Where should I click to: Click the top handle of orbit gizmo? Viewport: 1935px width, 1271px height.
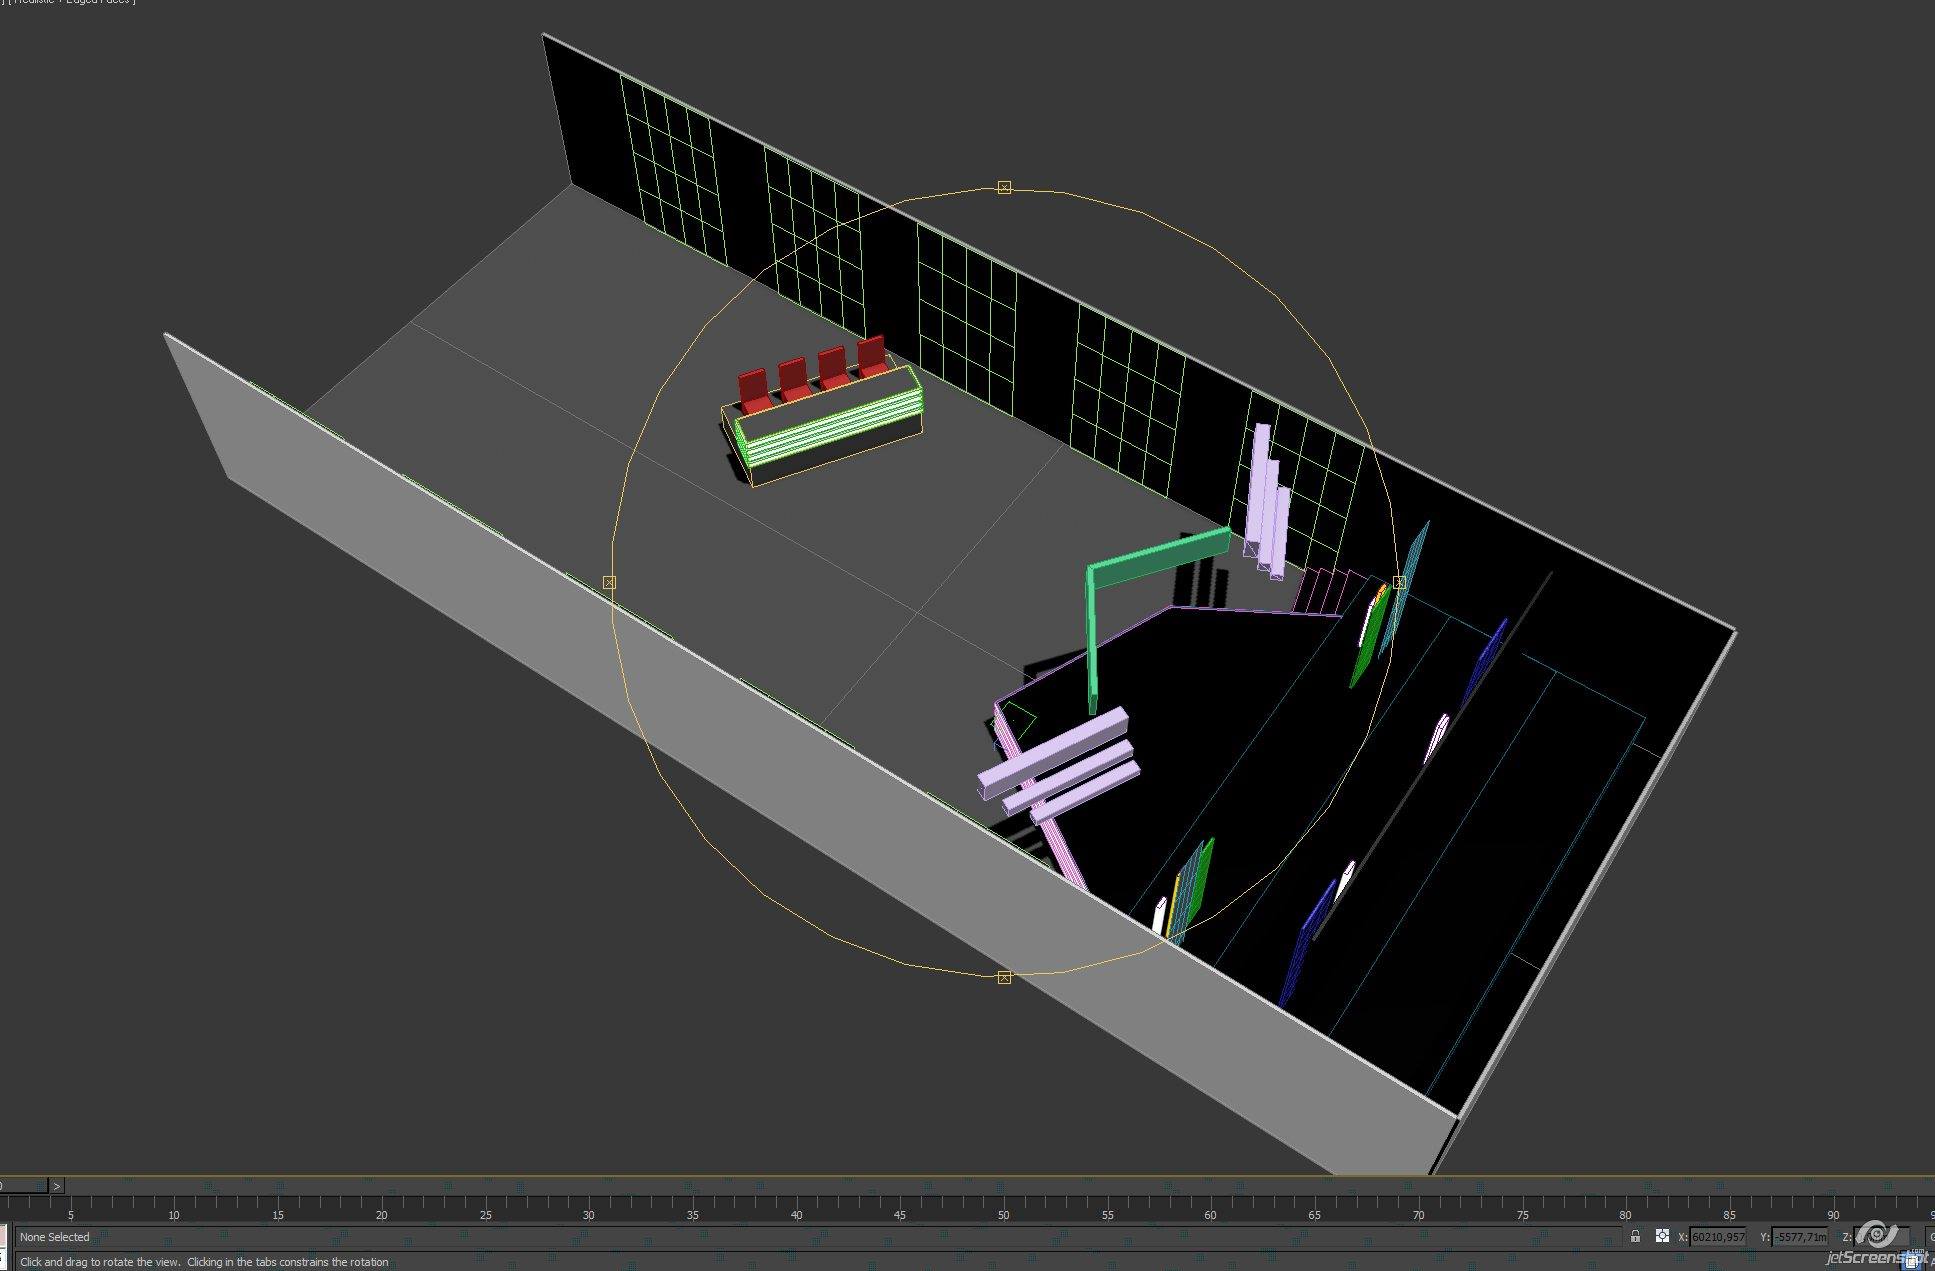(1004, 188)
